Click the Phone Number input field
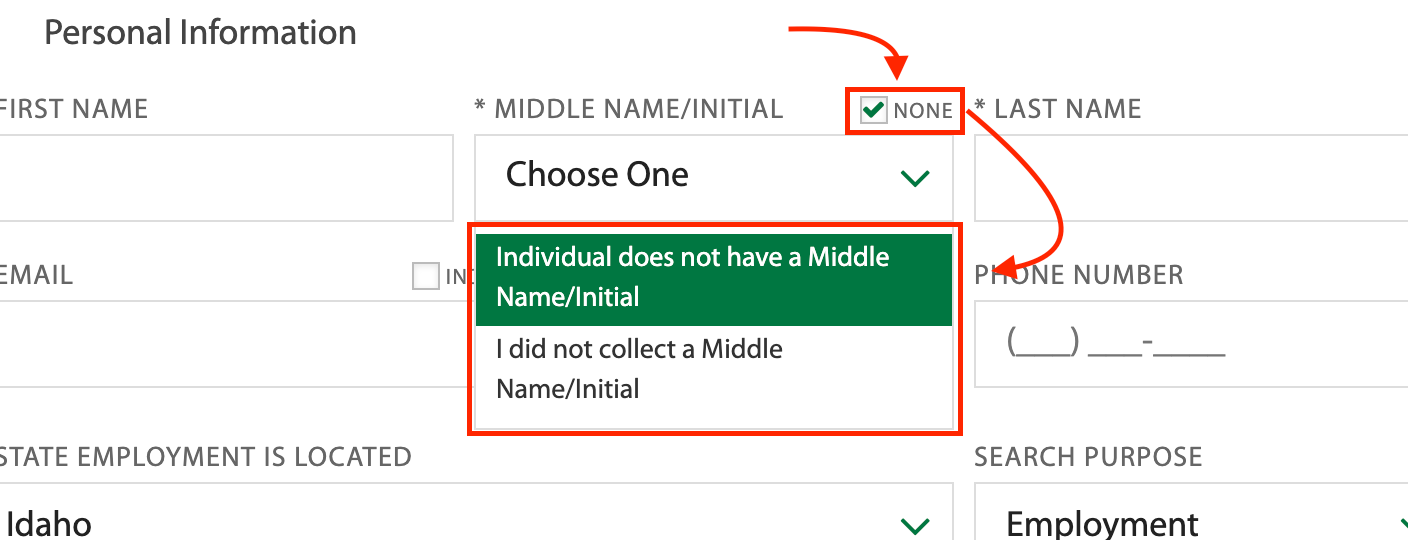Screen dimensions: 1408x540 click(x=1190, y=343)
